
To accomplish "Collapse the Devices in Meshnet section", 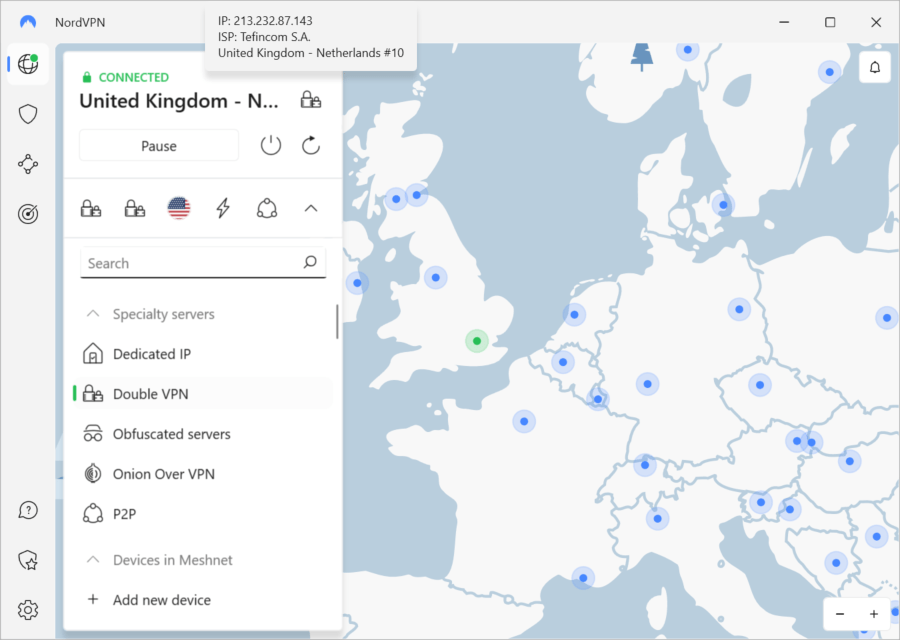I will click(x=92, y=560).
